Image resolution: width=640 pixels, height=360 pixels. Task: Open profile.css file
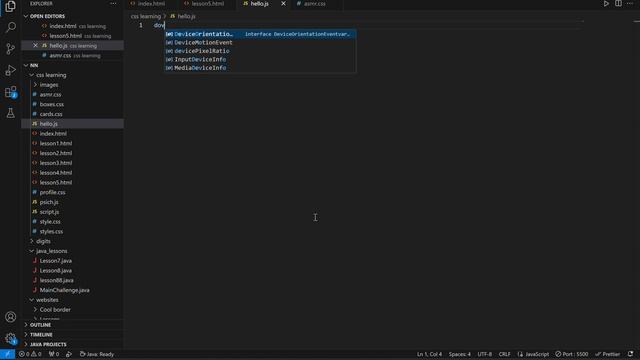53,192
